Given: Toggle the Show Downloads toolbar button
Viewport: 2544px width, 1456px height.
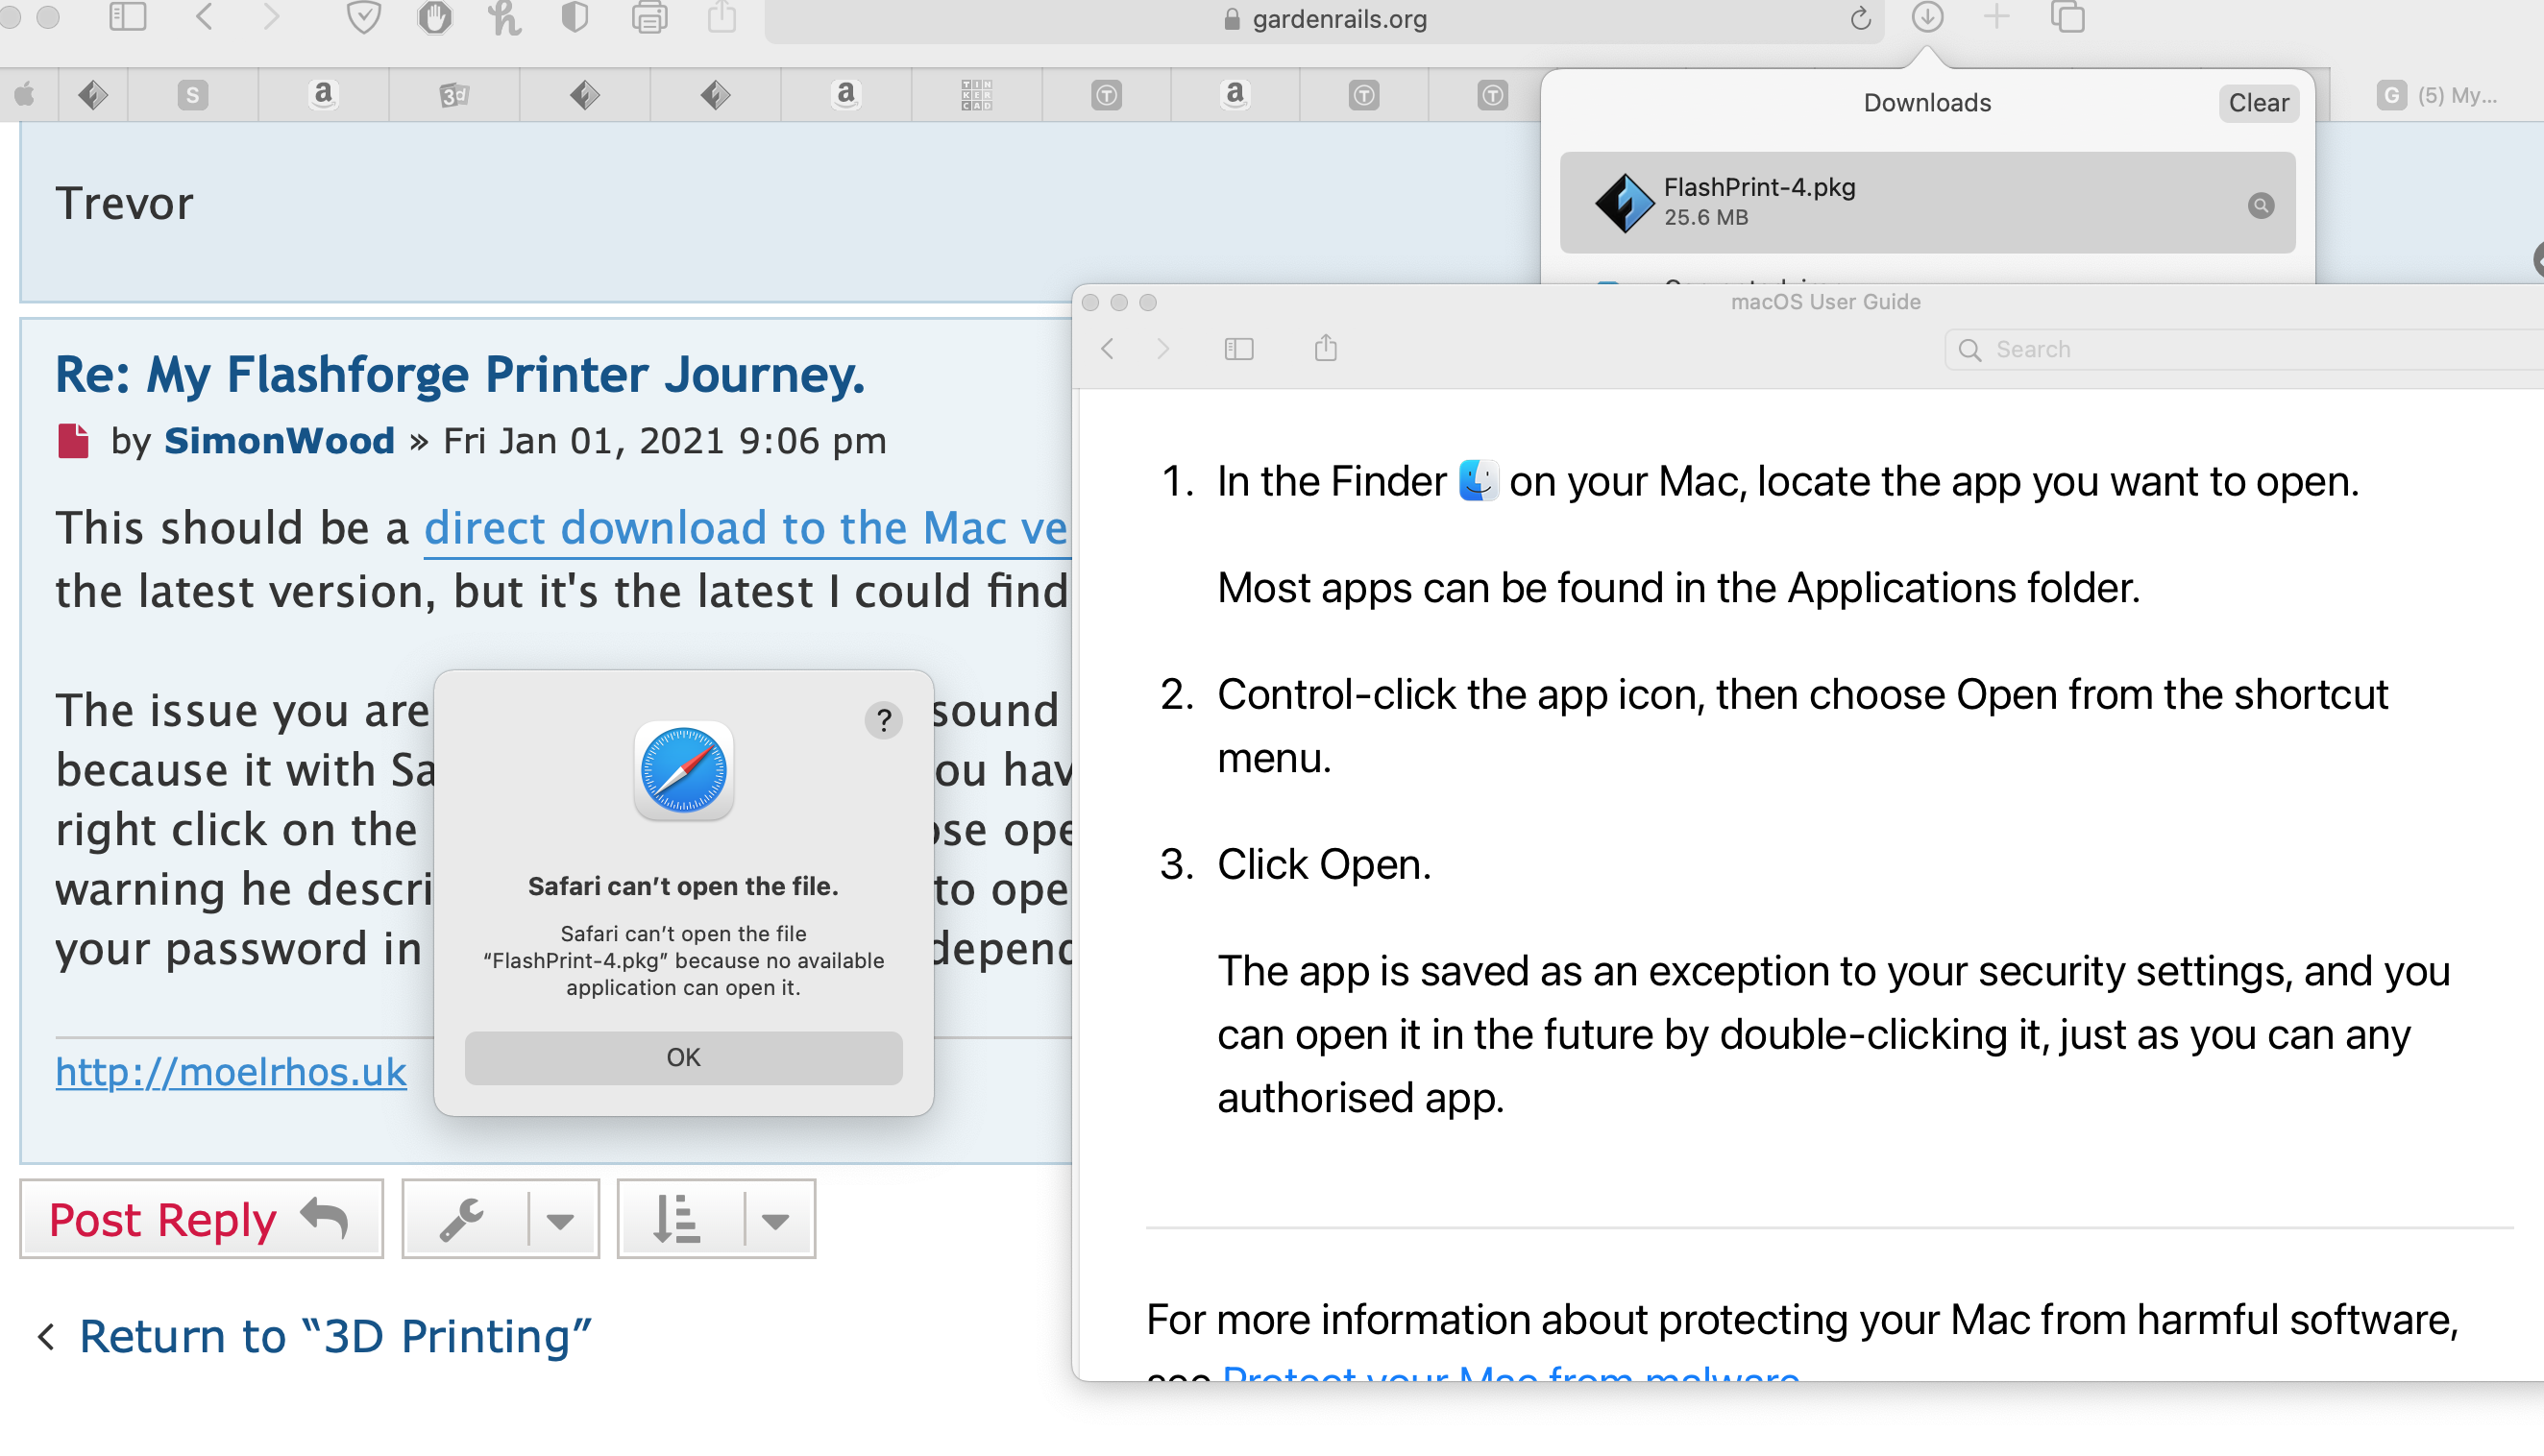Looking at the screenshot, I should (x=1927, y=17).
